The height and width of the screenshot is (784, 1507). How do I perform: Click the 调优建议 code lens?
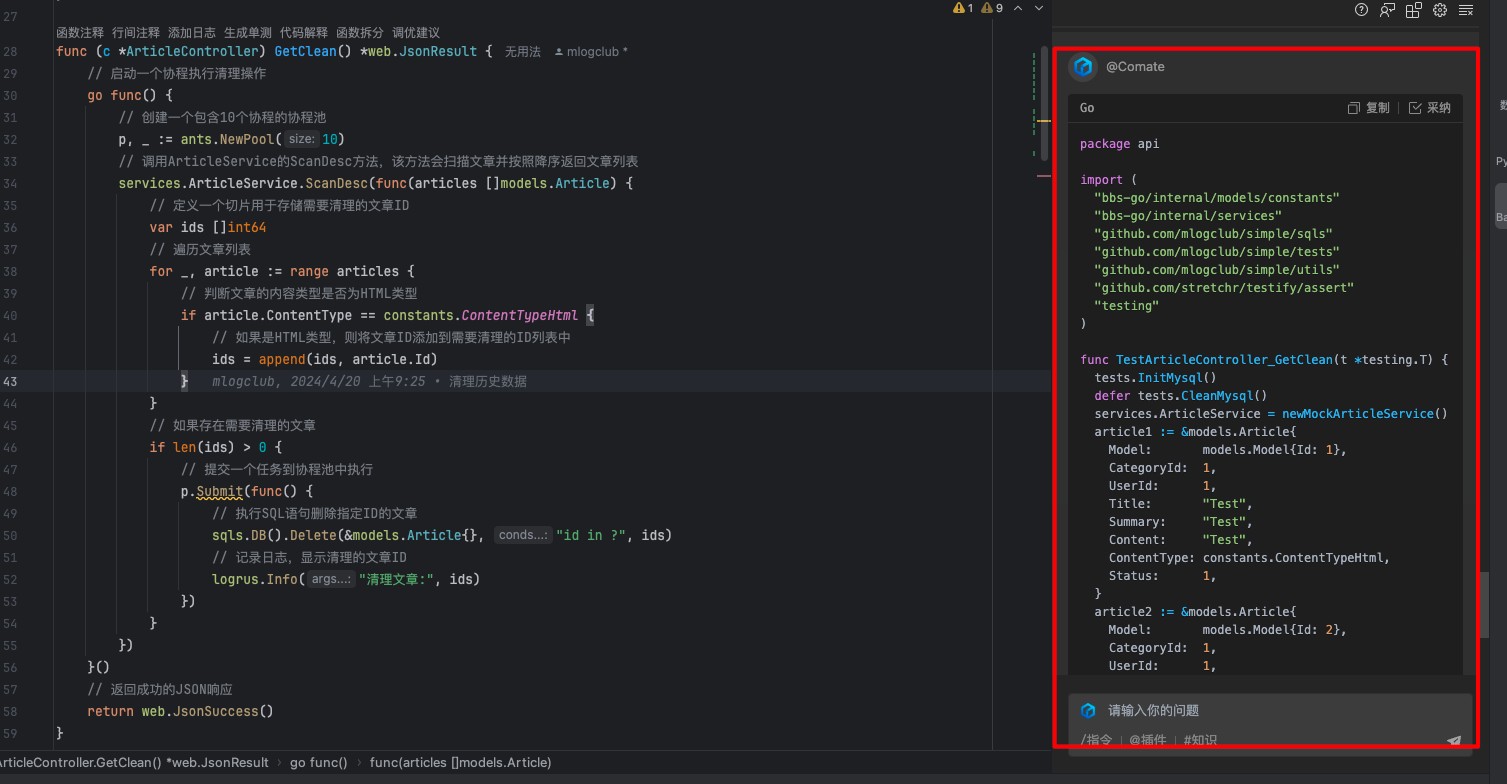416,33
